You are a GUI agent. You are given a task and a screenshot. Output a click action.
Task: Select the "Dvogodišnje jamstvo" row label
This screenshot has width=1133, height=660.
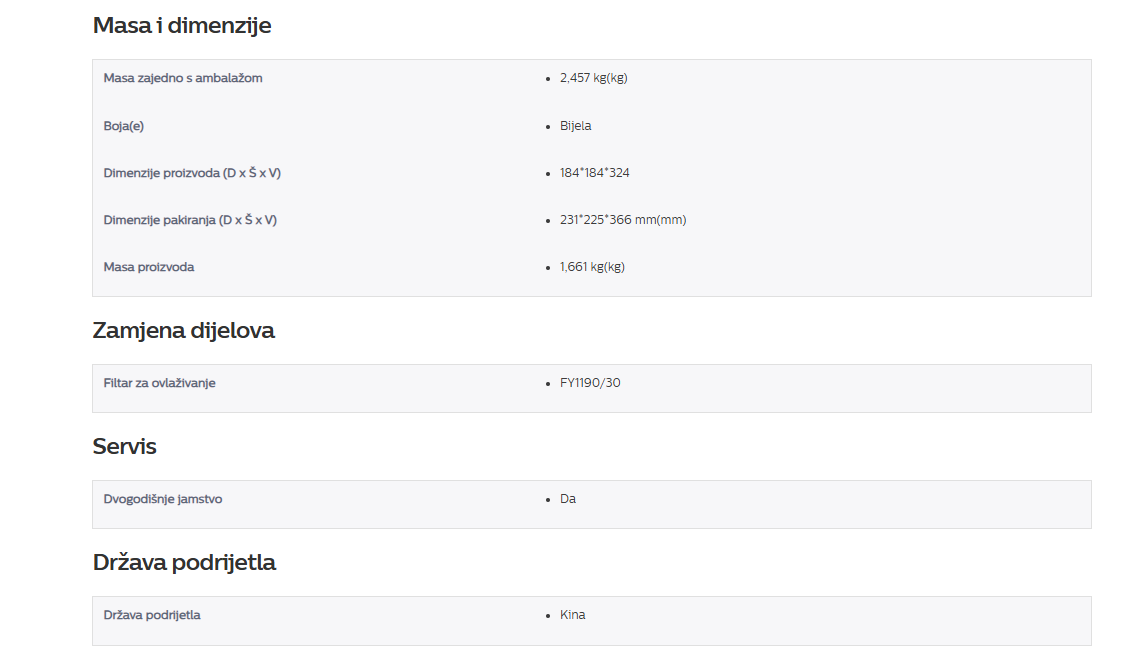click(163, 499)
